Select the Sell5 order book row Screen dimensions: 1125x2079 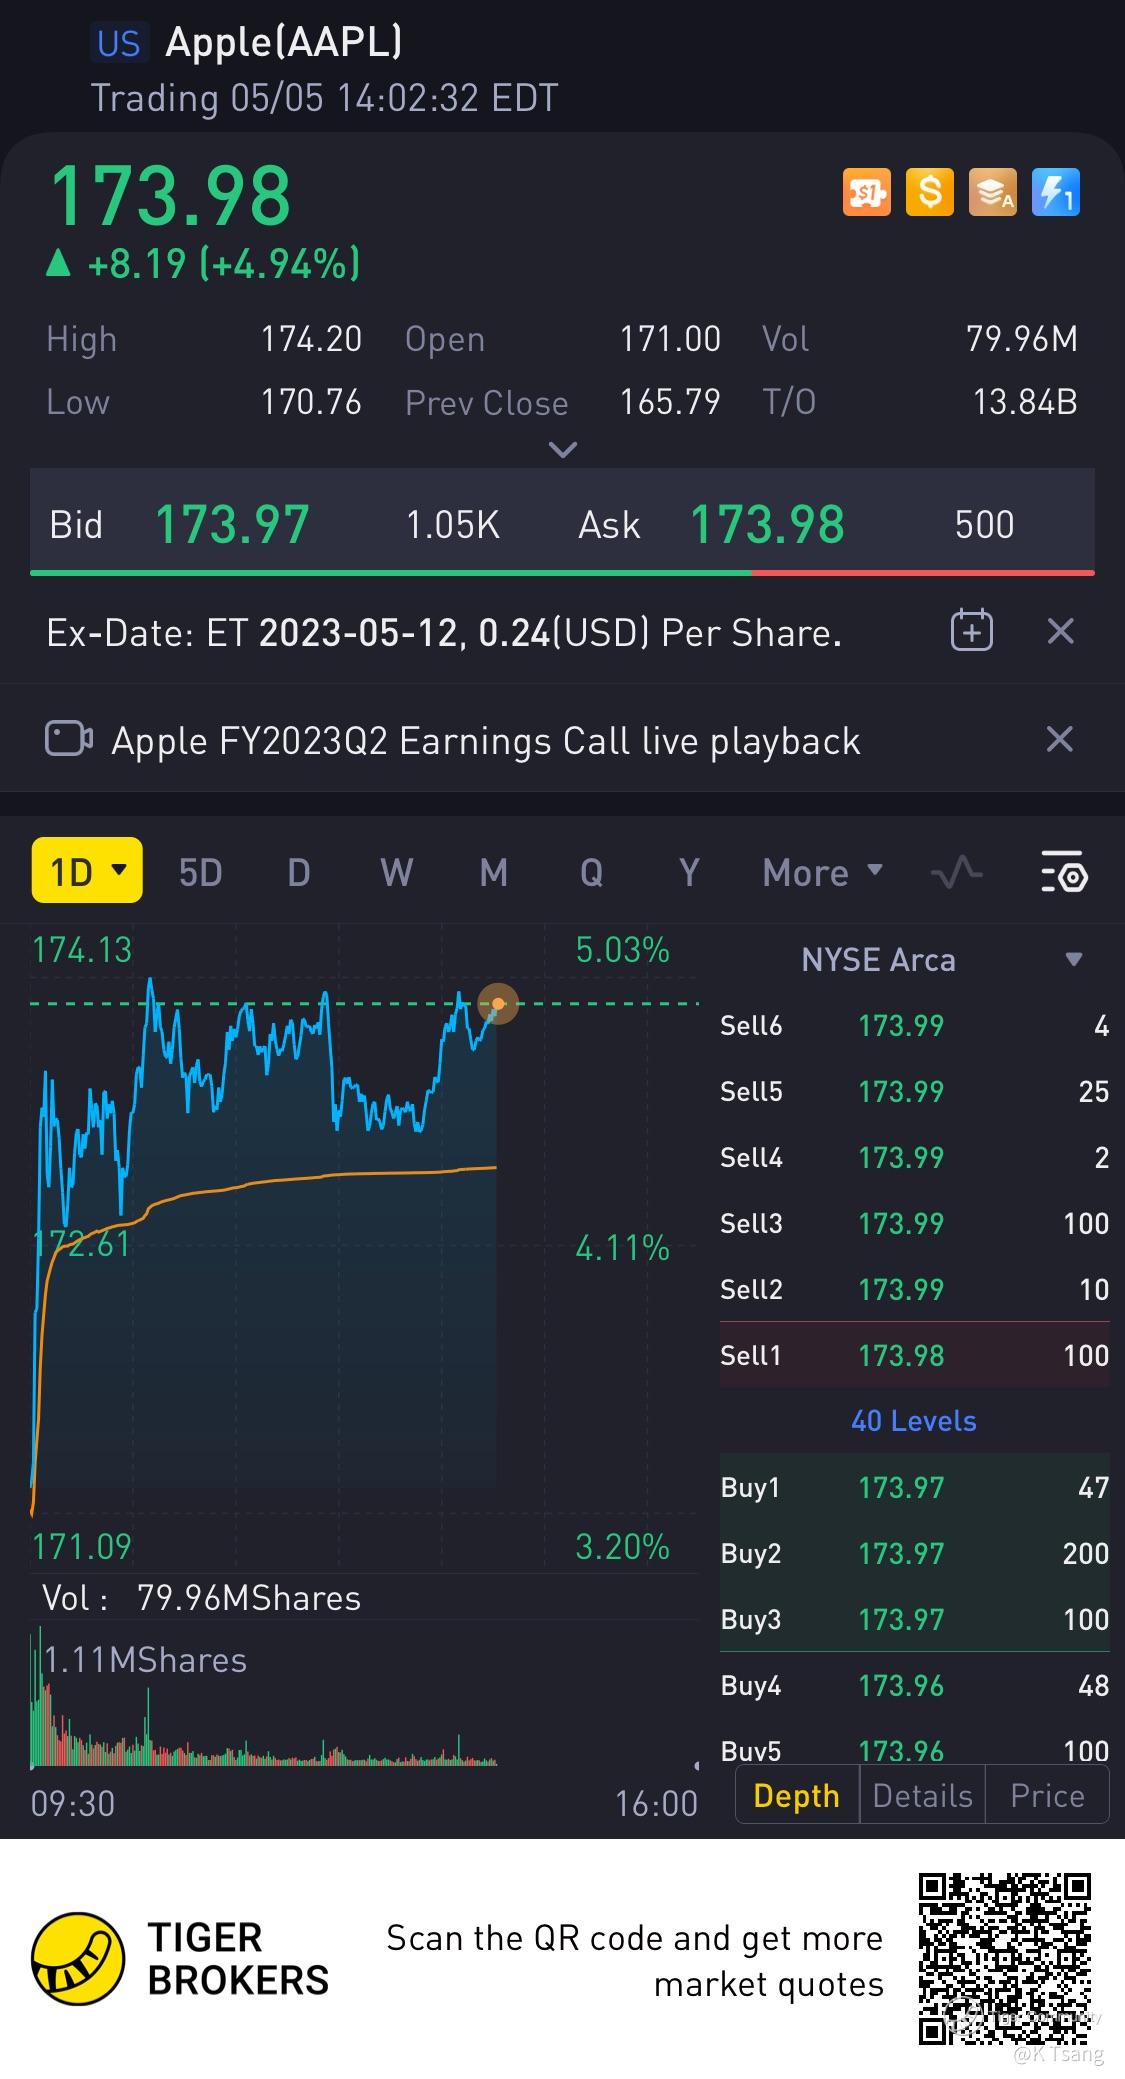point(914,1091)
